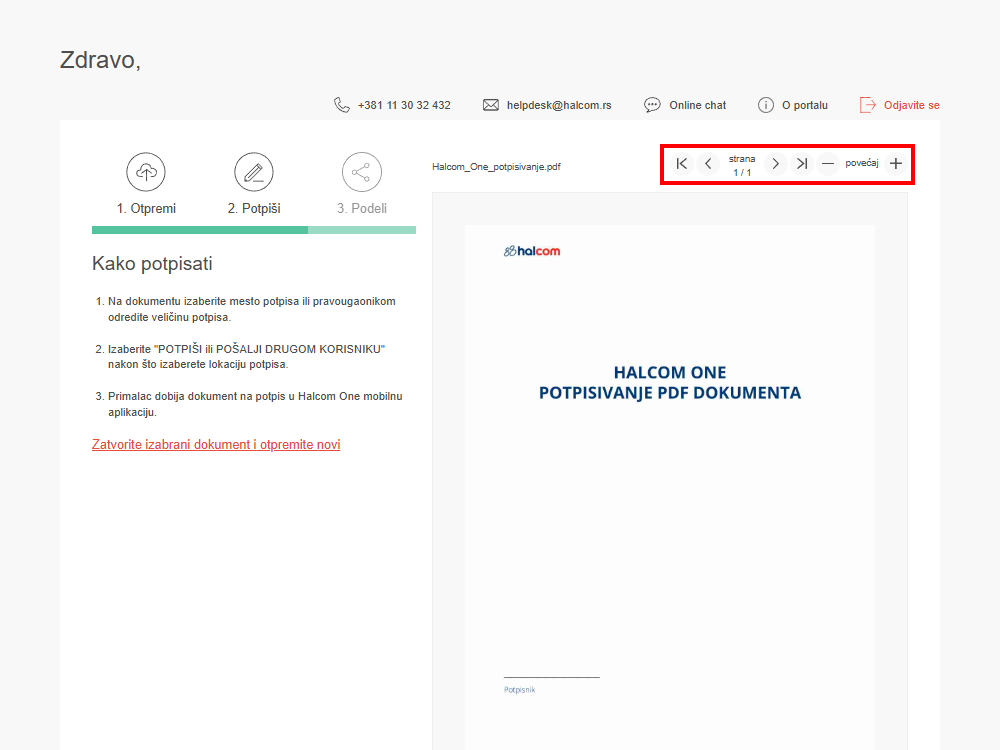Image resolution: width=1000 pixels, height=750 pixels.
Task: Click the share icon for Podeli step
Action: pyautogui.click(x=362, y=172)
